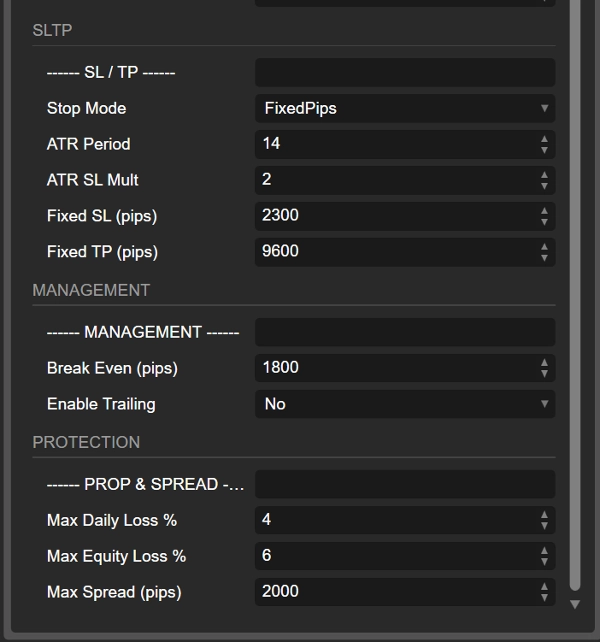Increase the Fixed TP (pips) value
600x642 pixels.
click(x=544, y=247)
